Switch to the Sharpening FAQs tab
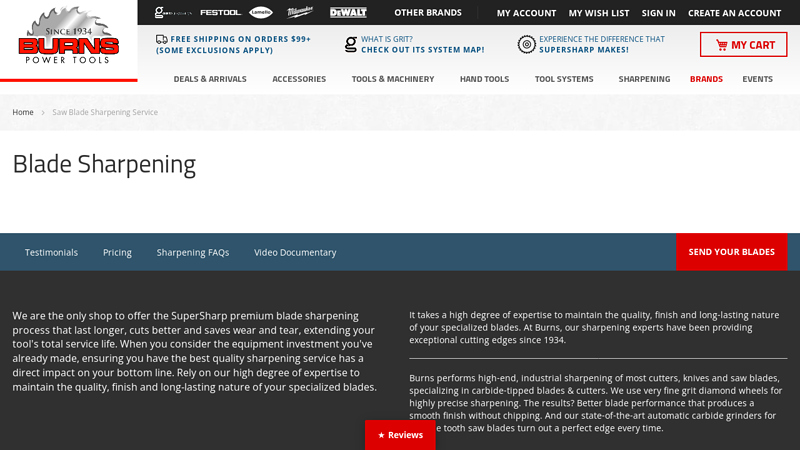The height and width of the screenshot is (450, 800). click(193, 252)
